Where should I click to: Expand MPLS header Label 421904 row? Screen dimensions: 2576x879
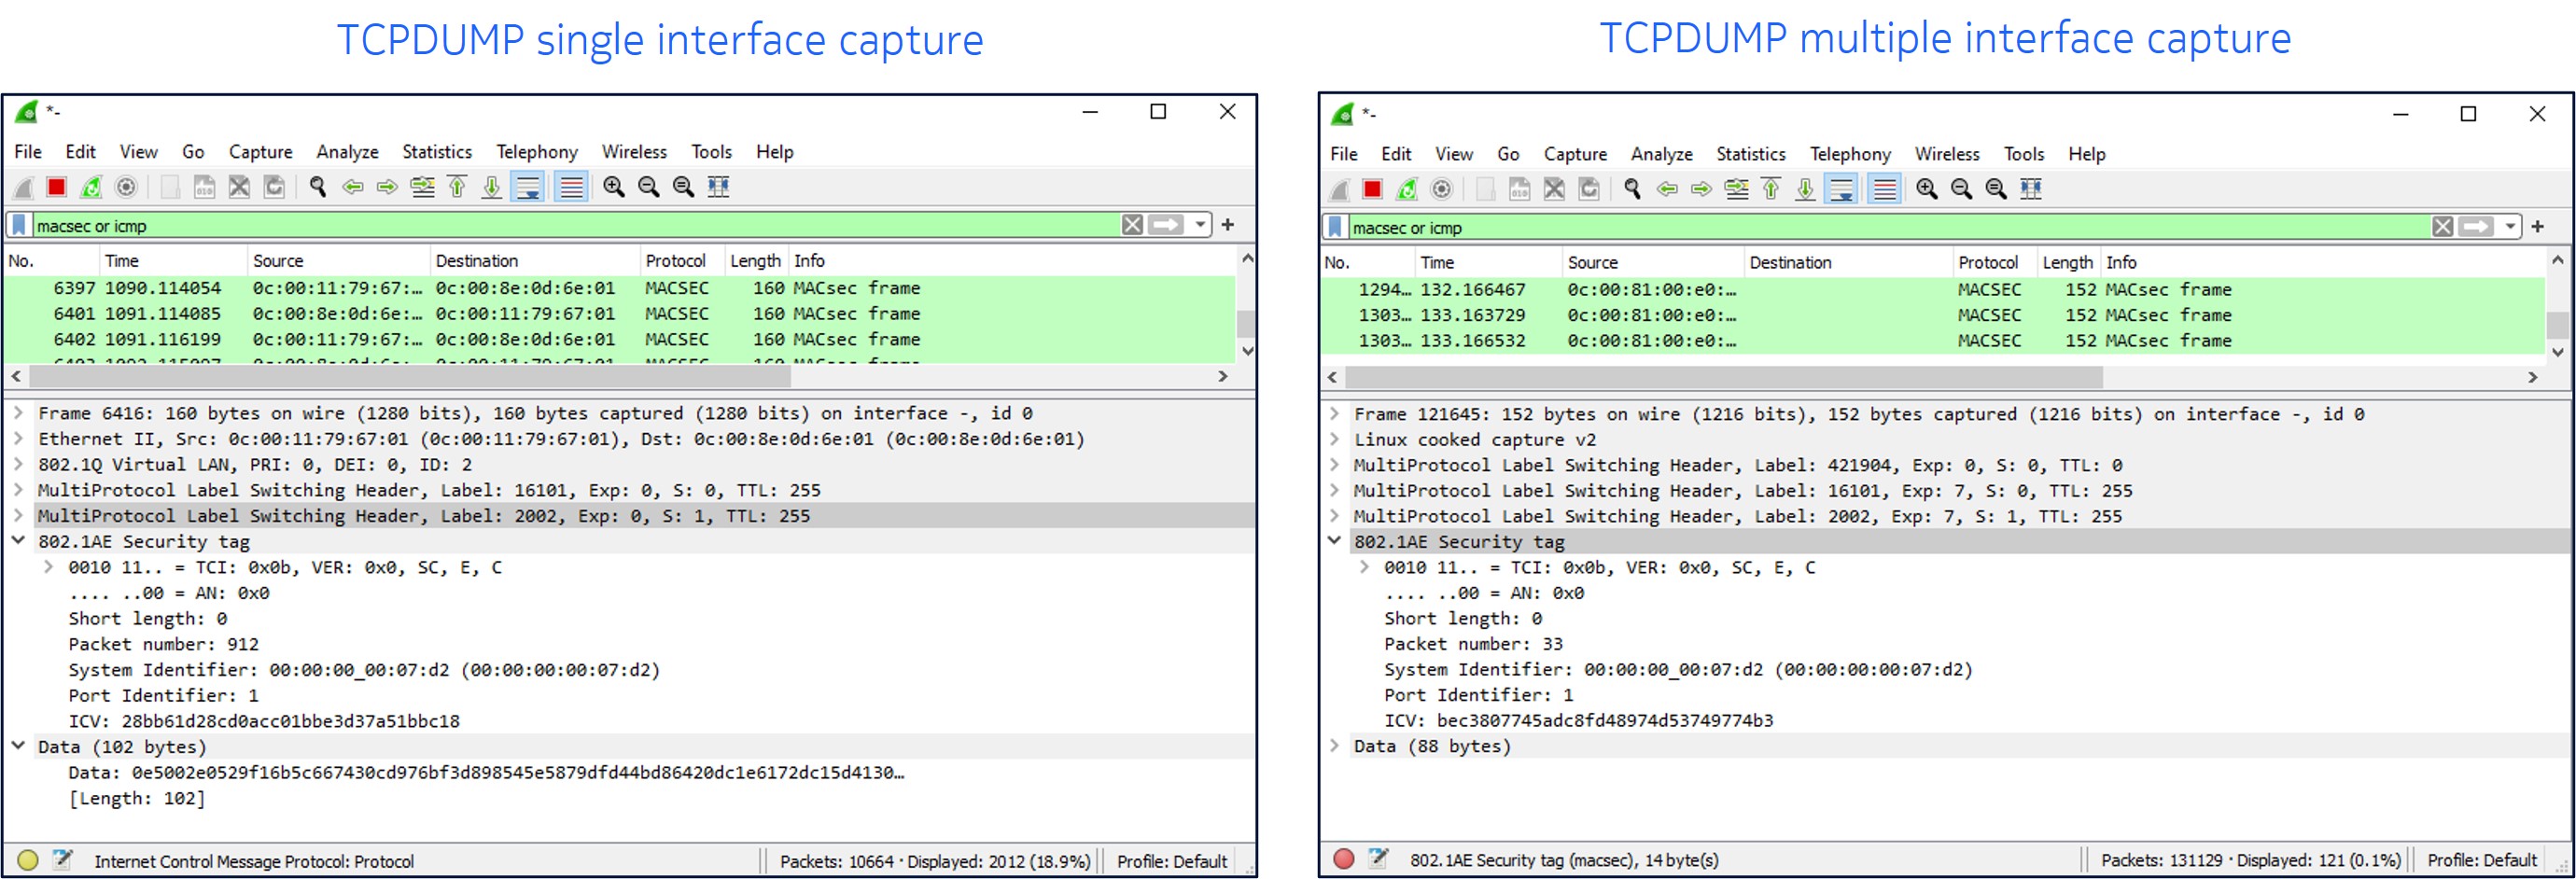coord(1334,464)
